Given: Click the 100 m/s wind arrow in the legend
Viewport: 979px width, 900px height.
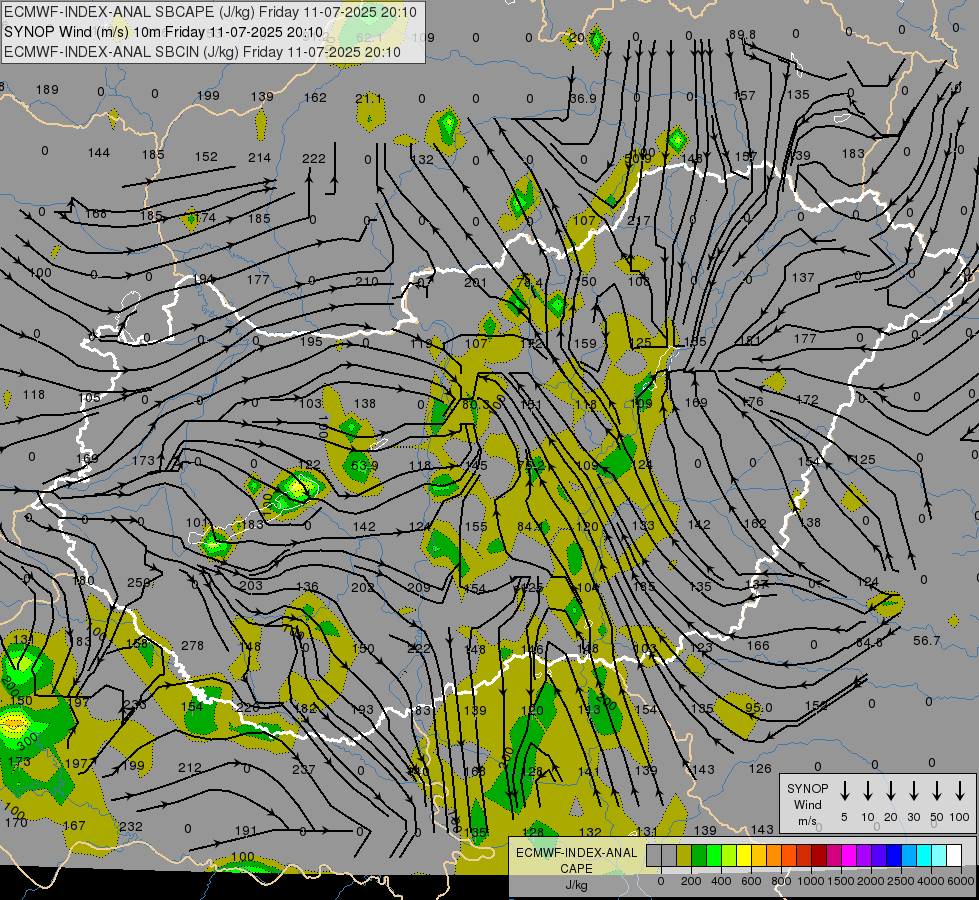Looking at the screenshot, I should (x=960, y=791).
